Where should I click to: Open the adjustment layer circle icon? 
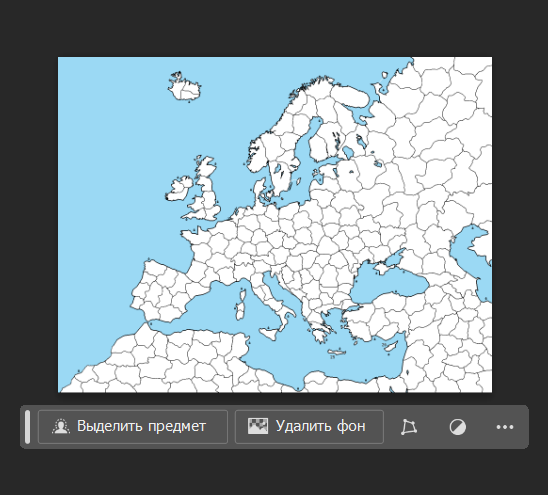click(x=457, y=427)
